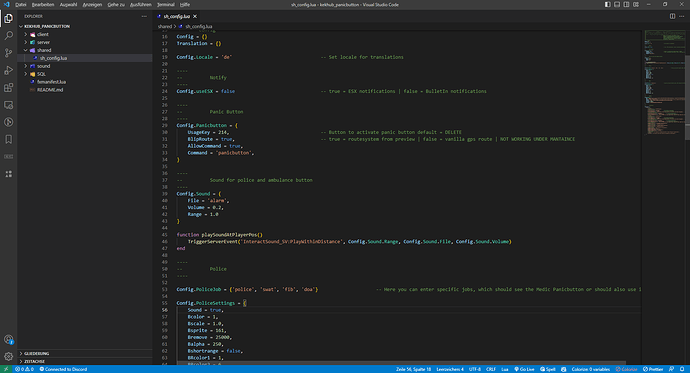Open the Extensions view
690x373 pixels.
[x=8, y=88]
